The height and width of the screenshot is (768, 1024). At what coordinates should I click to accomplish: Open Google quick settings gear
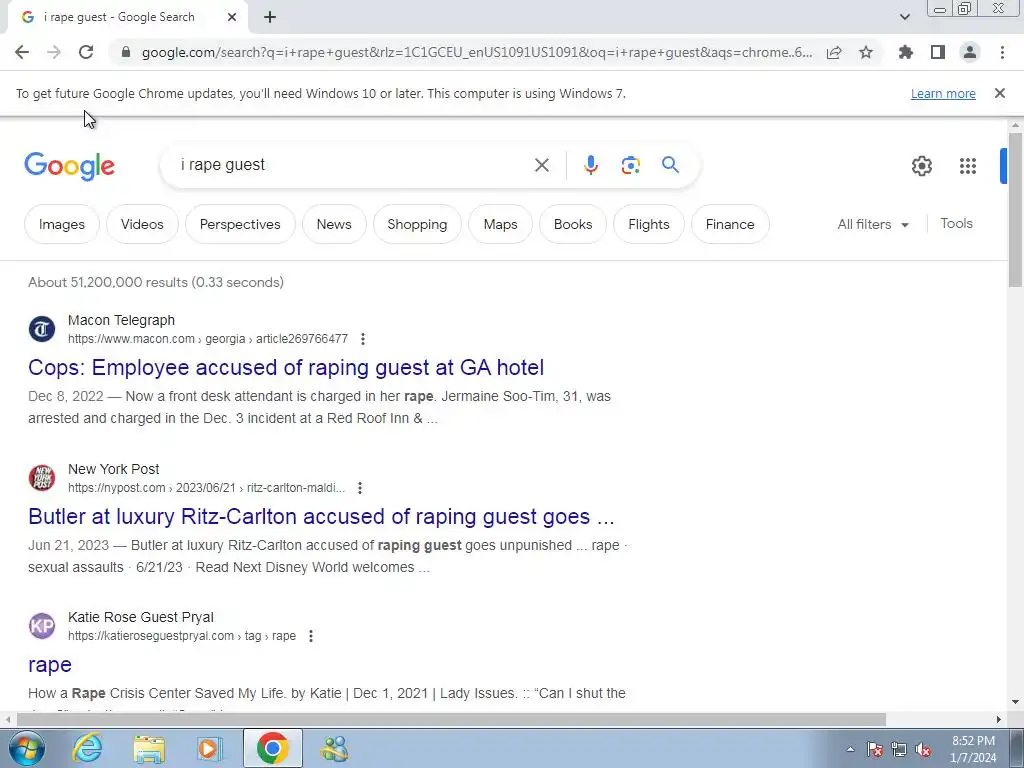coord(921,166)
